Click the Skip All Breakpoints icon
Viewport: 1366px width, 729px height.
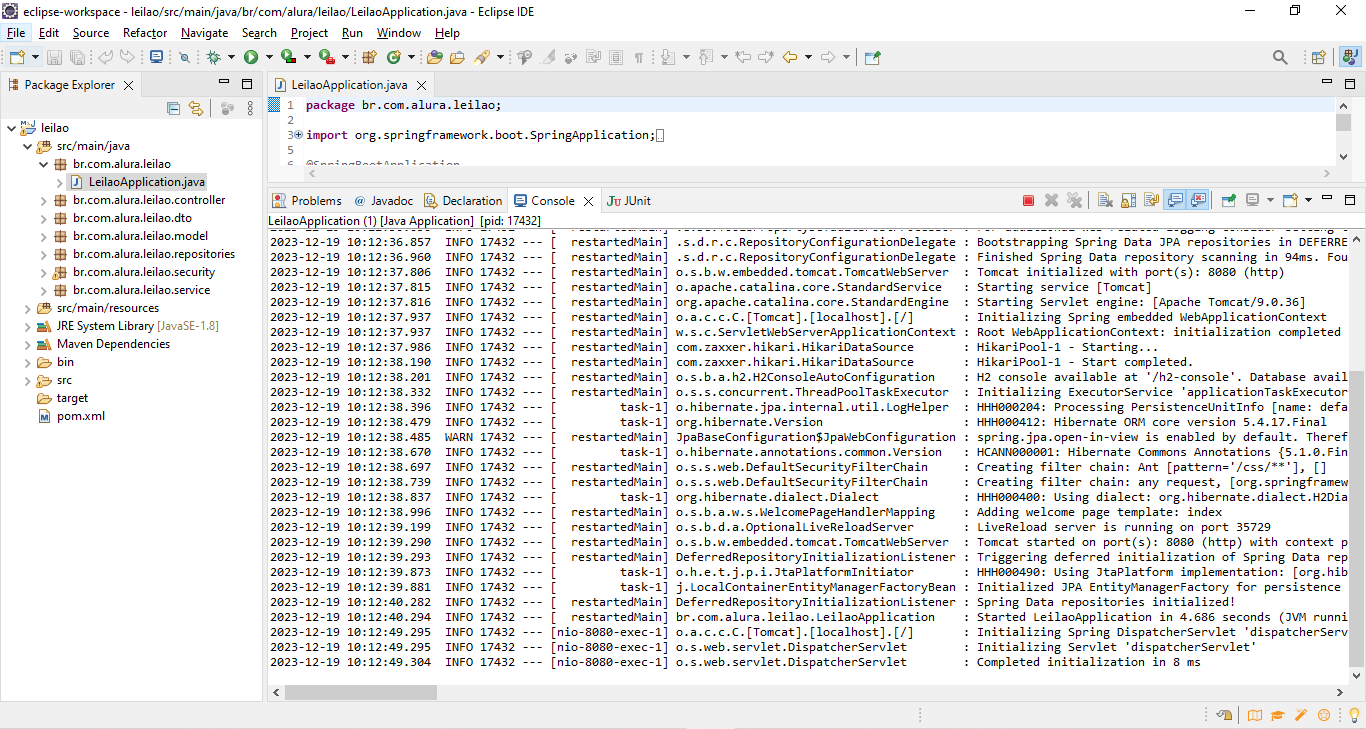point(184,57)
